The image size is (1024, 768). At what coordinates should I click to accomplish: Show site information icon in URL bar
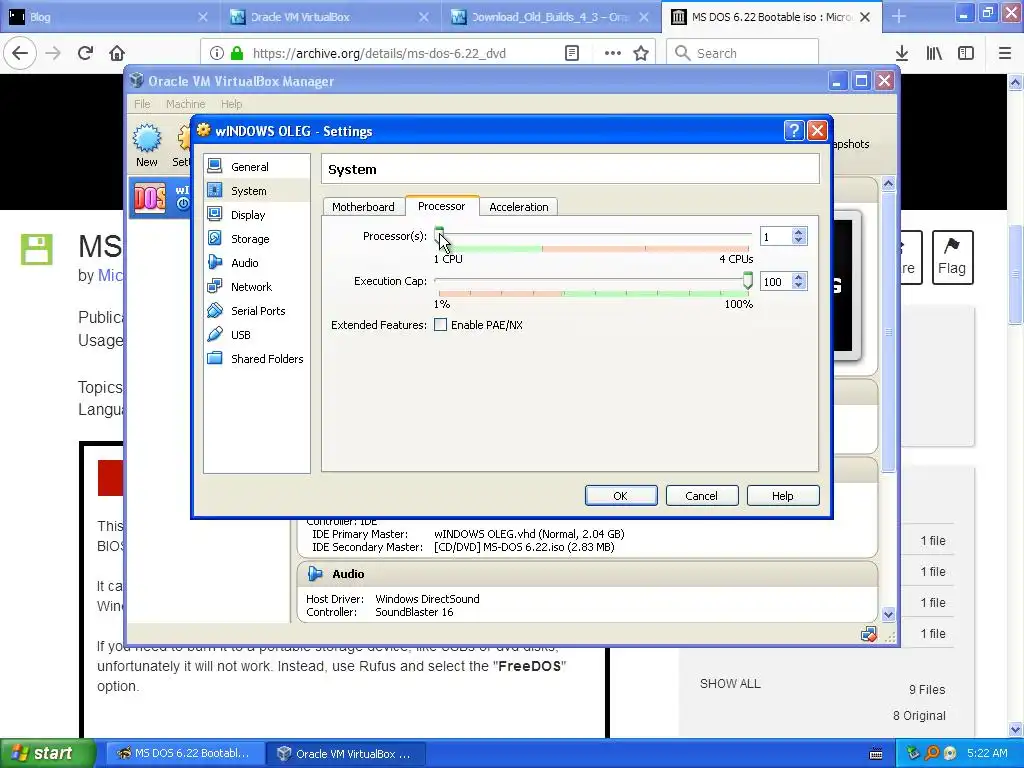coord(217,53)
